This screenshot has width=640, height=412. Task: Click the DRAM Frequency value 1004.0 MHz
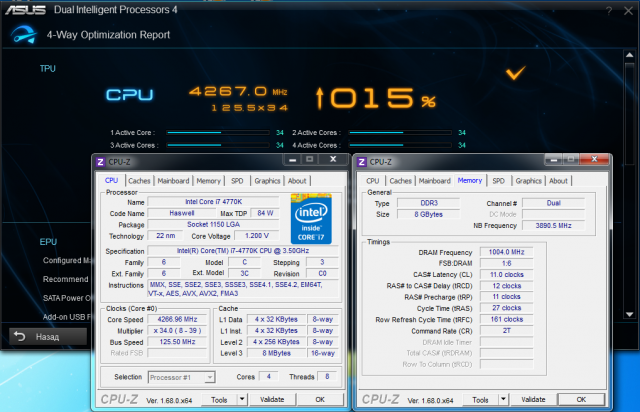(507, 252)
